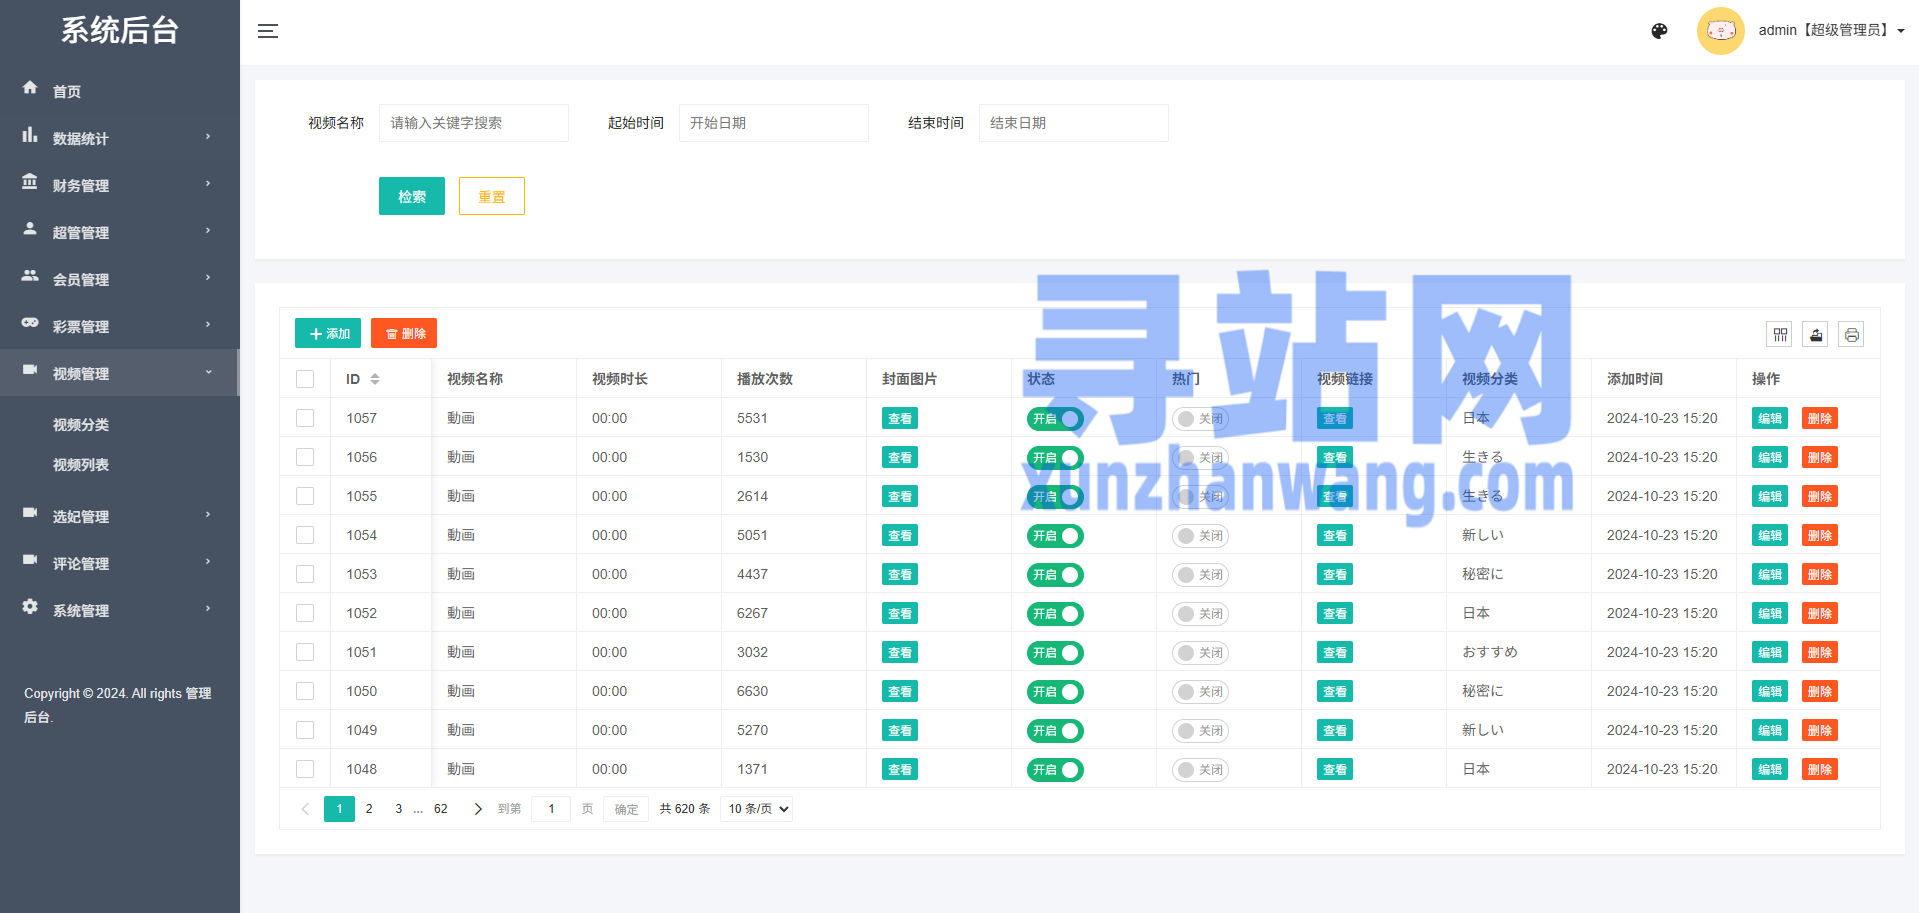Select all rows with header checkbox

[305, 379]
